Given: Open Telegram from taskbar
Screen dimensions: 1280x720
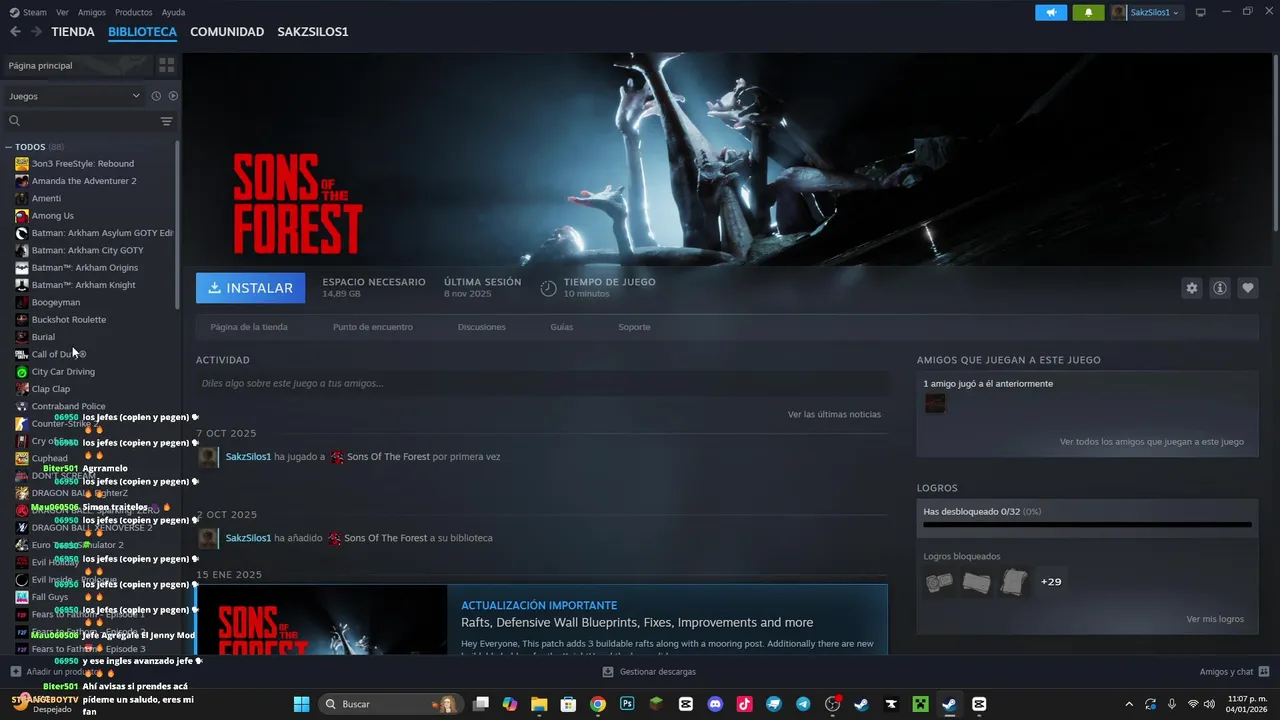Looking at the screenshot, I should click(803, 704).
